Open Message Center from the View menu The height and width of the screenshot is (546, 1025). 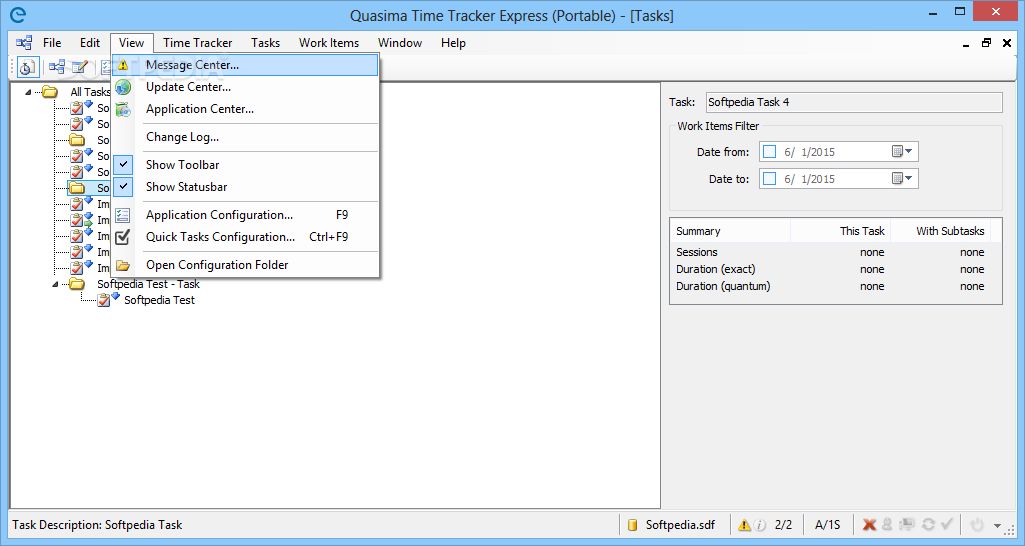tap(245, 65)
